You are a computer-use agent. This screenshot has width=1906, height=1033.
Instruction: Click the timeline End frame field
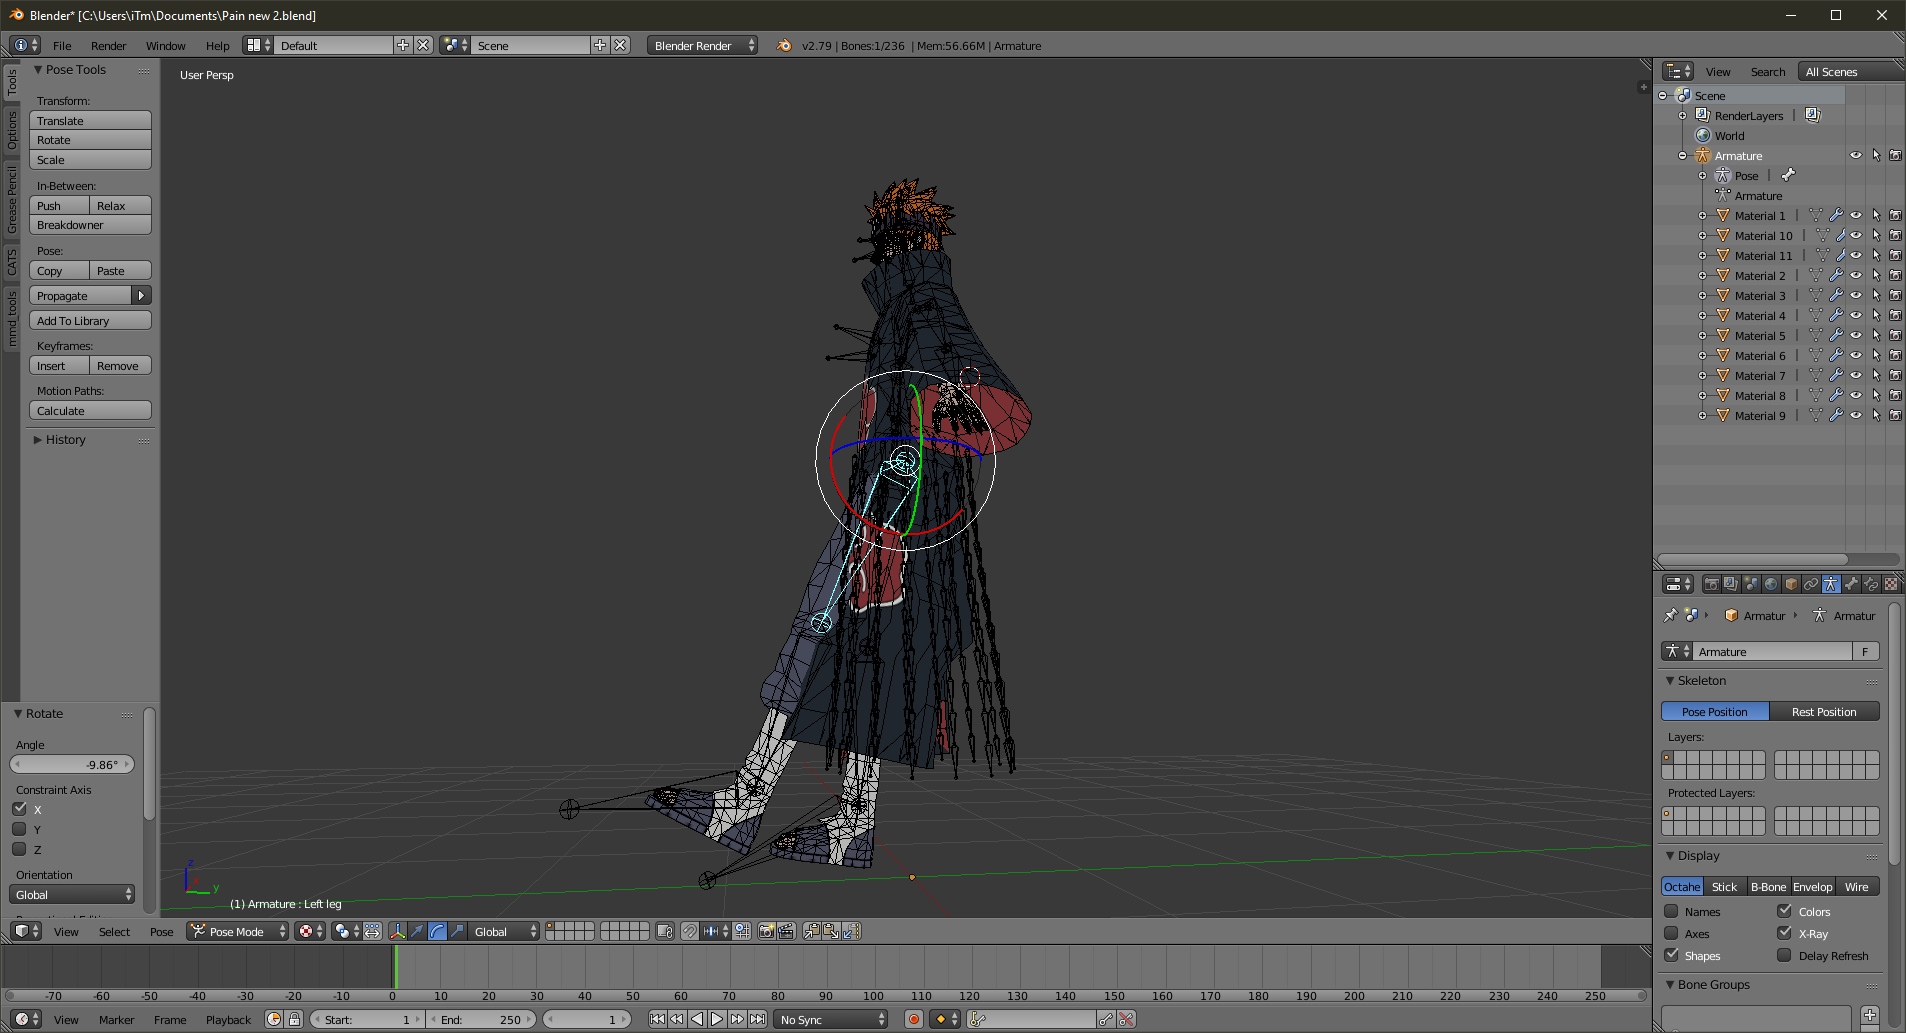481,1020
